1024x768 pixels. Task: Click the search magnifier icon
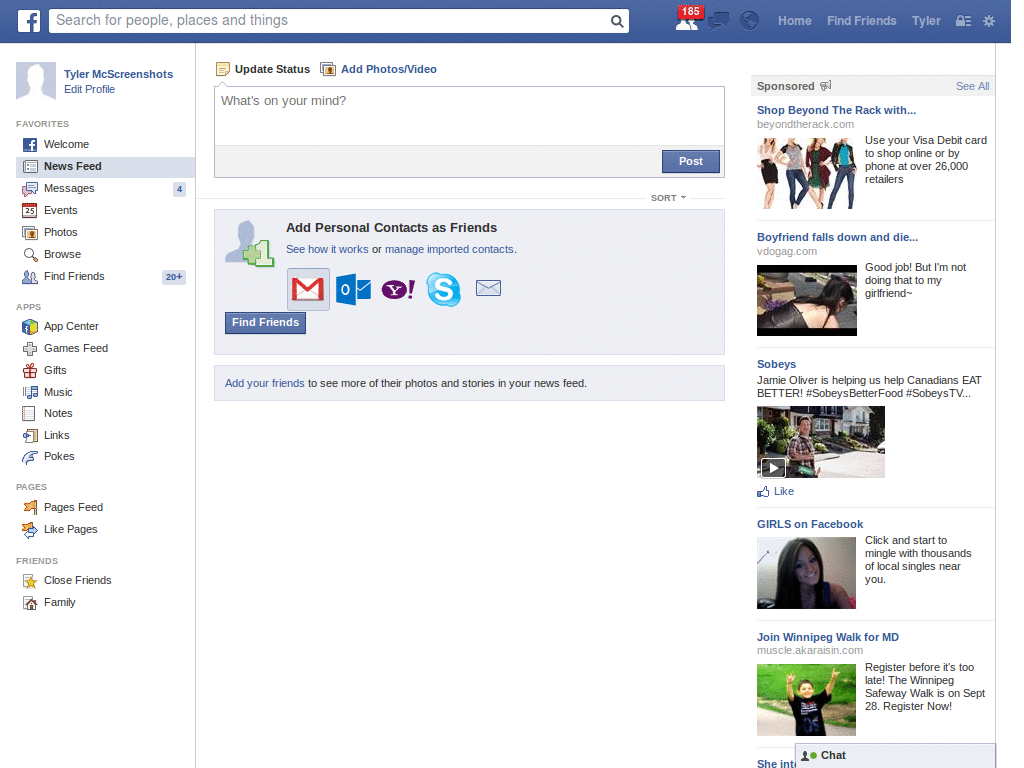[616, 21]
